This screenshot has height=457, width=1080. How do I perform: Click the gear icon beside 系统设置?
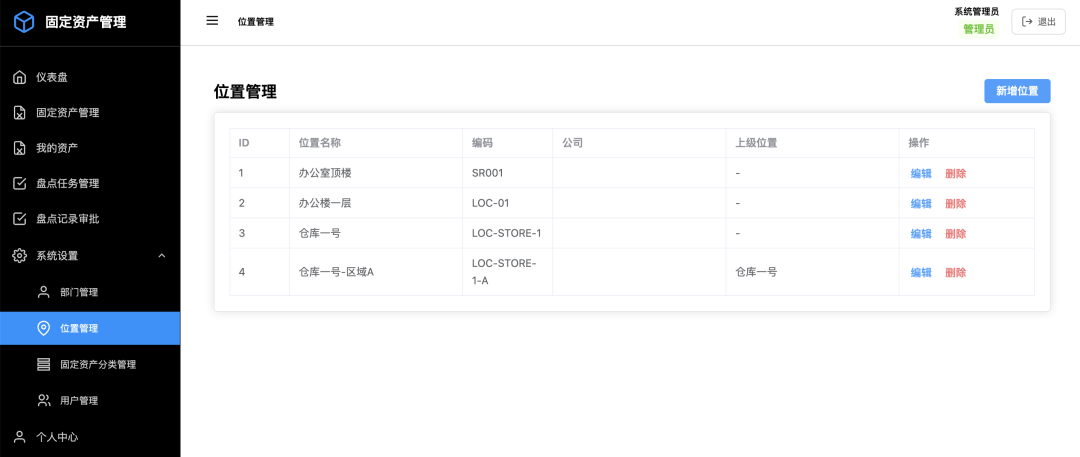[x=21, y=255]
